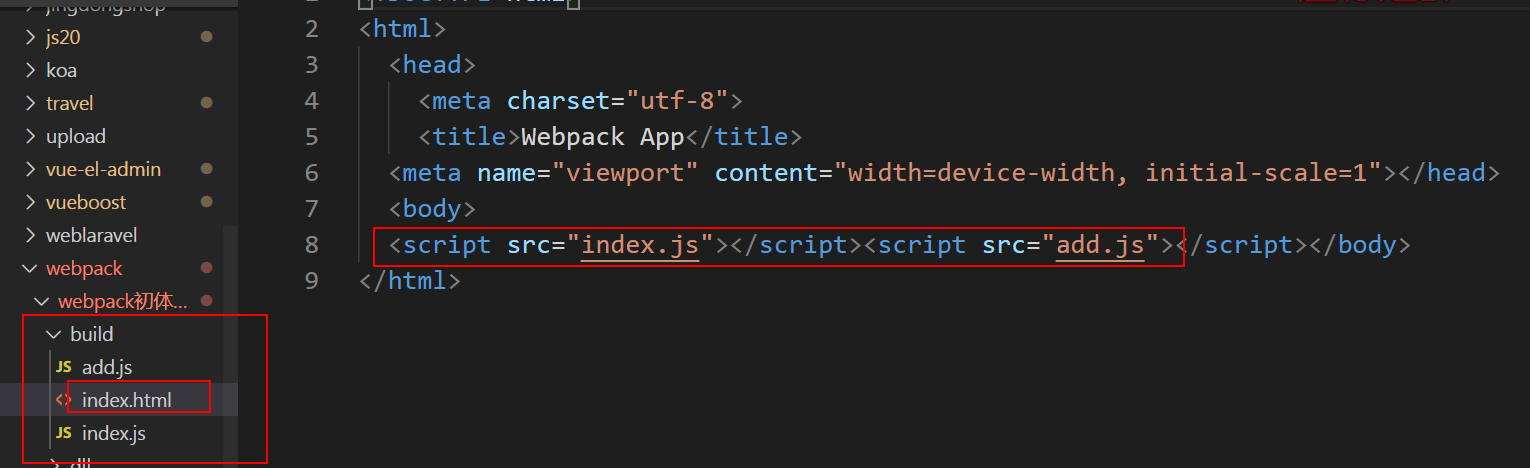The width and height of the screenshot is (1530, 468).
Task: Click the status dot beside the webpack folder
Action: coord(207,268)
